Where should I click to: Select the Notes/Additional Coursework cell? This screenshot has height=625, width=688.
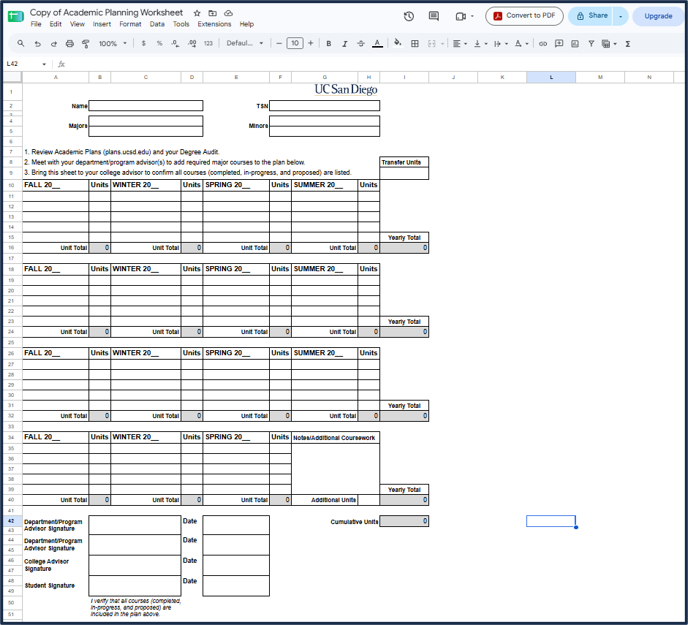click(336, 438)
